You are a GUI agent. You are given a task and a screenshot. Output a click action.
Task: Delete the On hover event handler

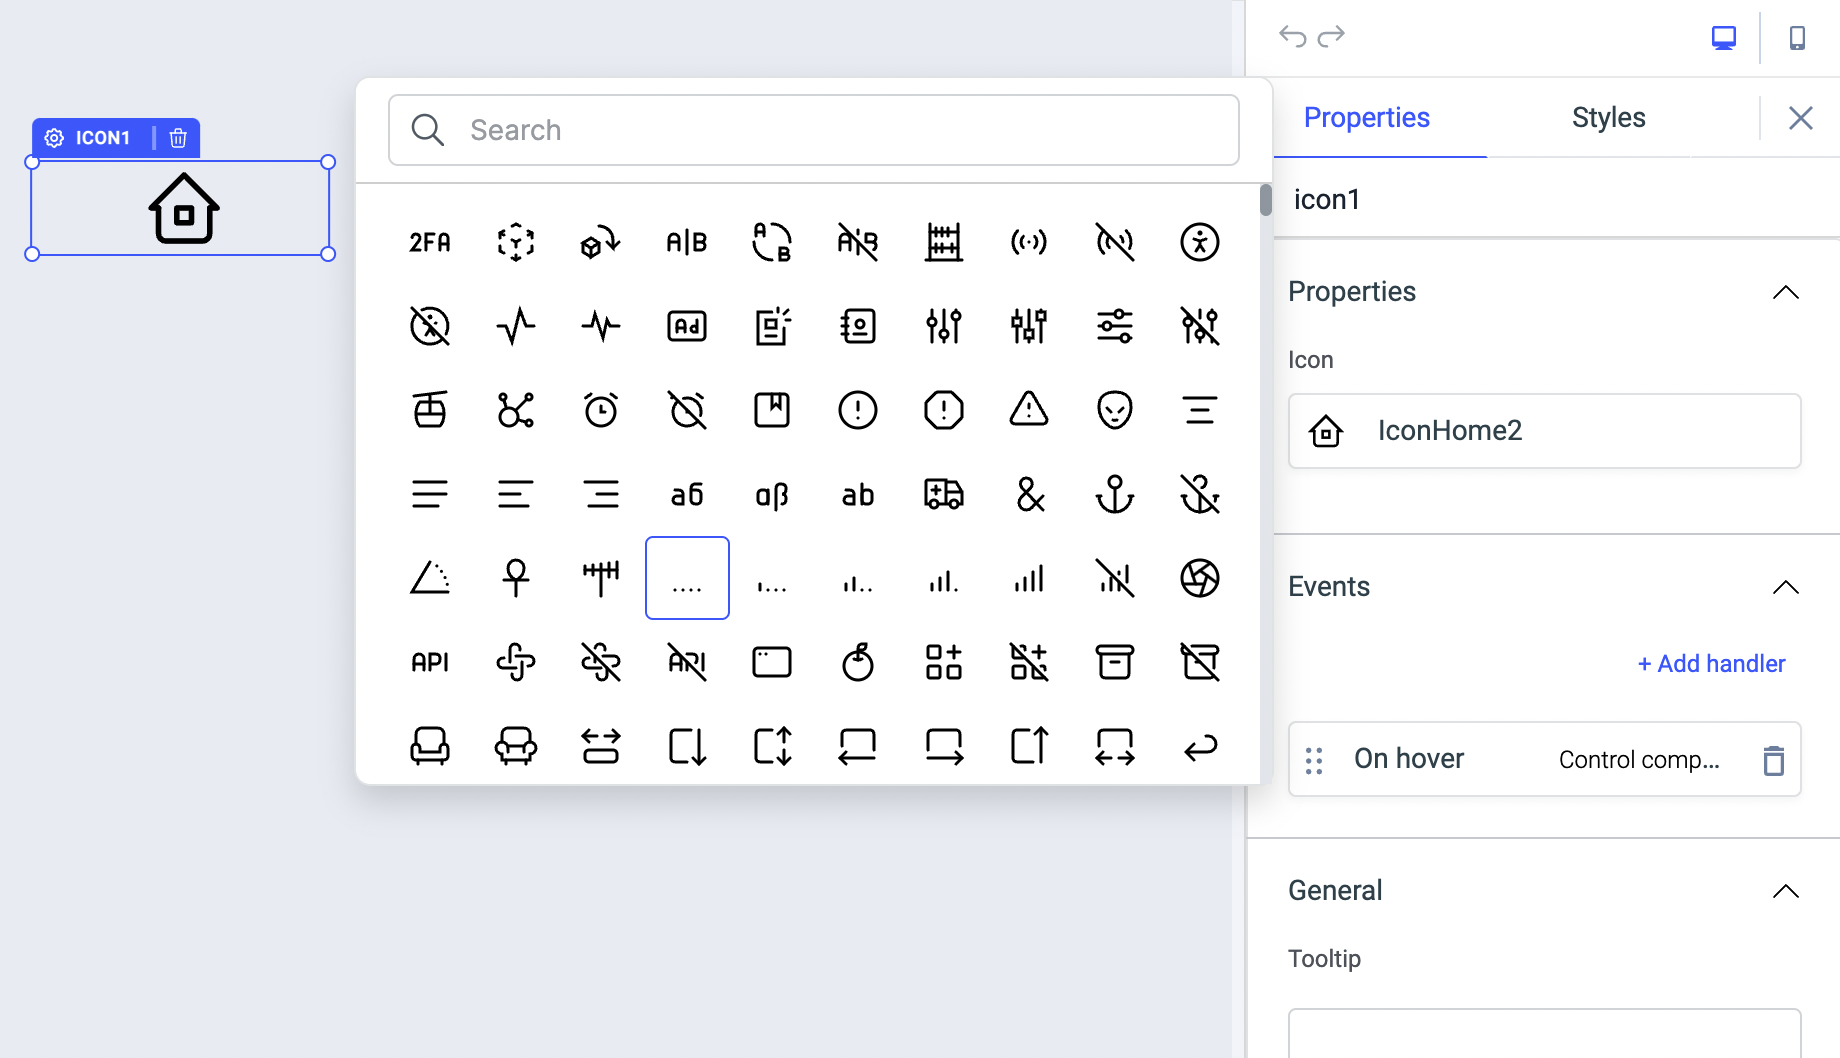(x=1773, y=760)
